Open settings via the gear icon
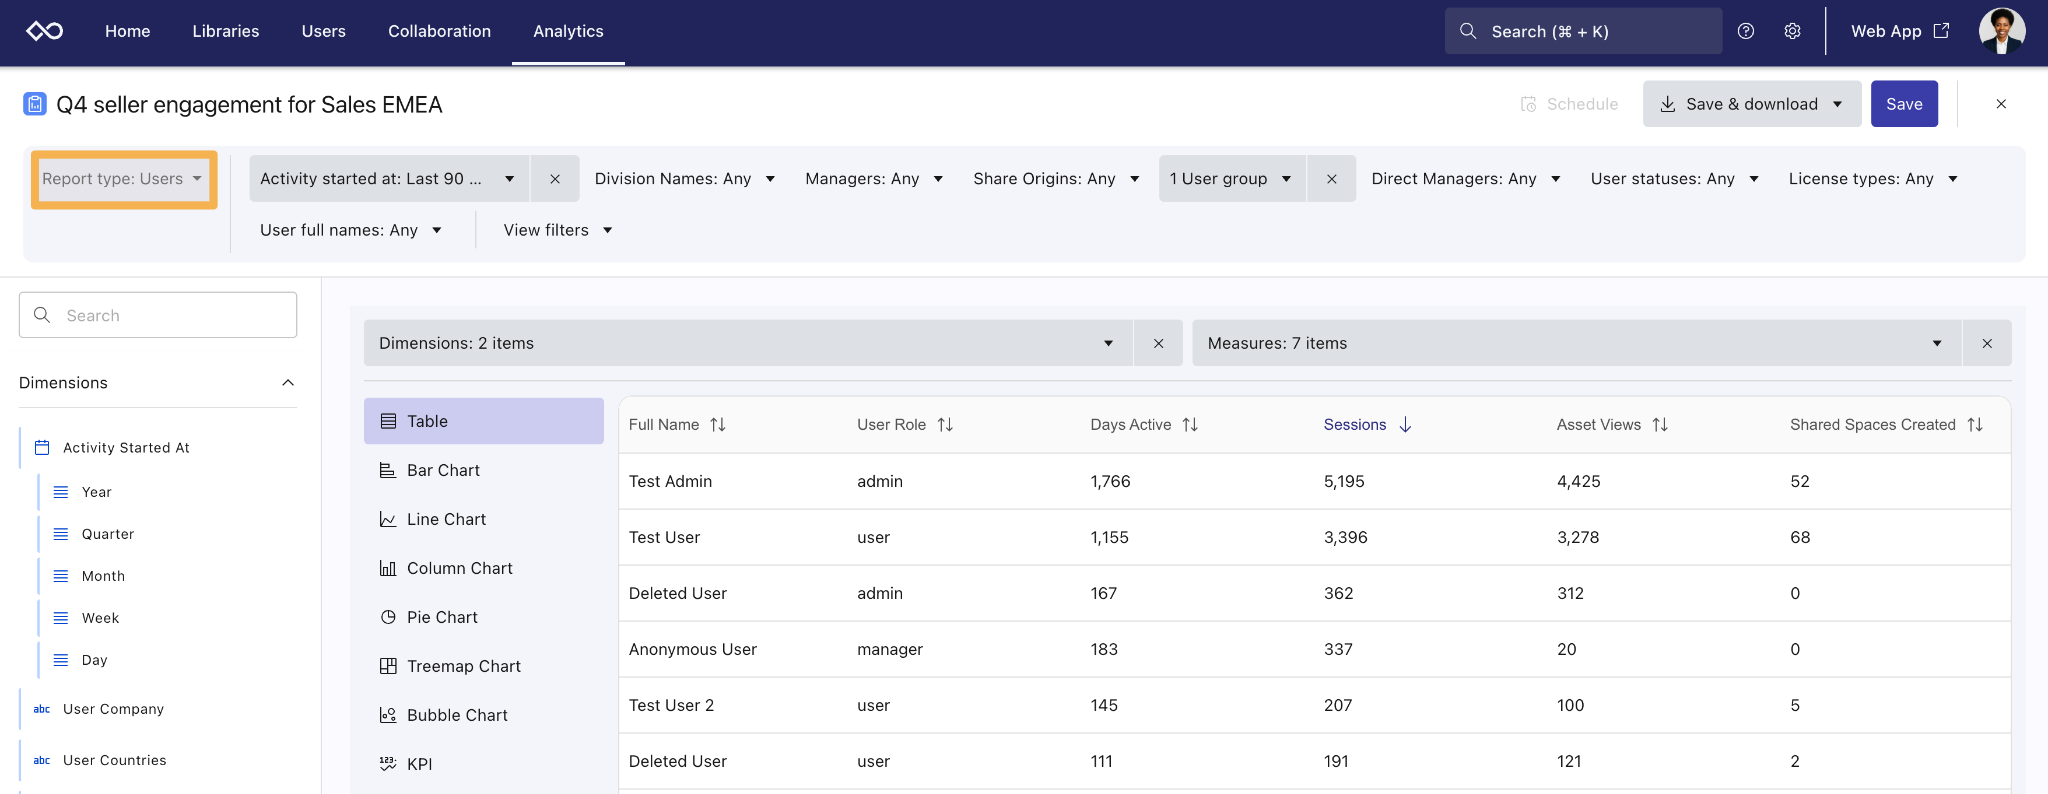The height and width of the screenshot is (794, 2048). pos(1792,31)
